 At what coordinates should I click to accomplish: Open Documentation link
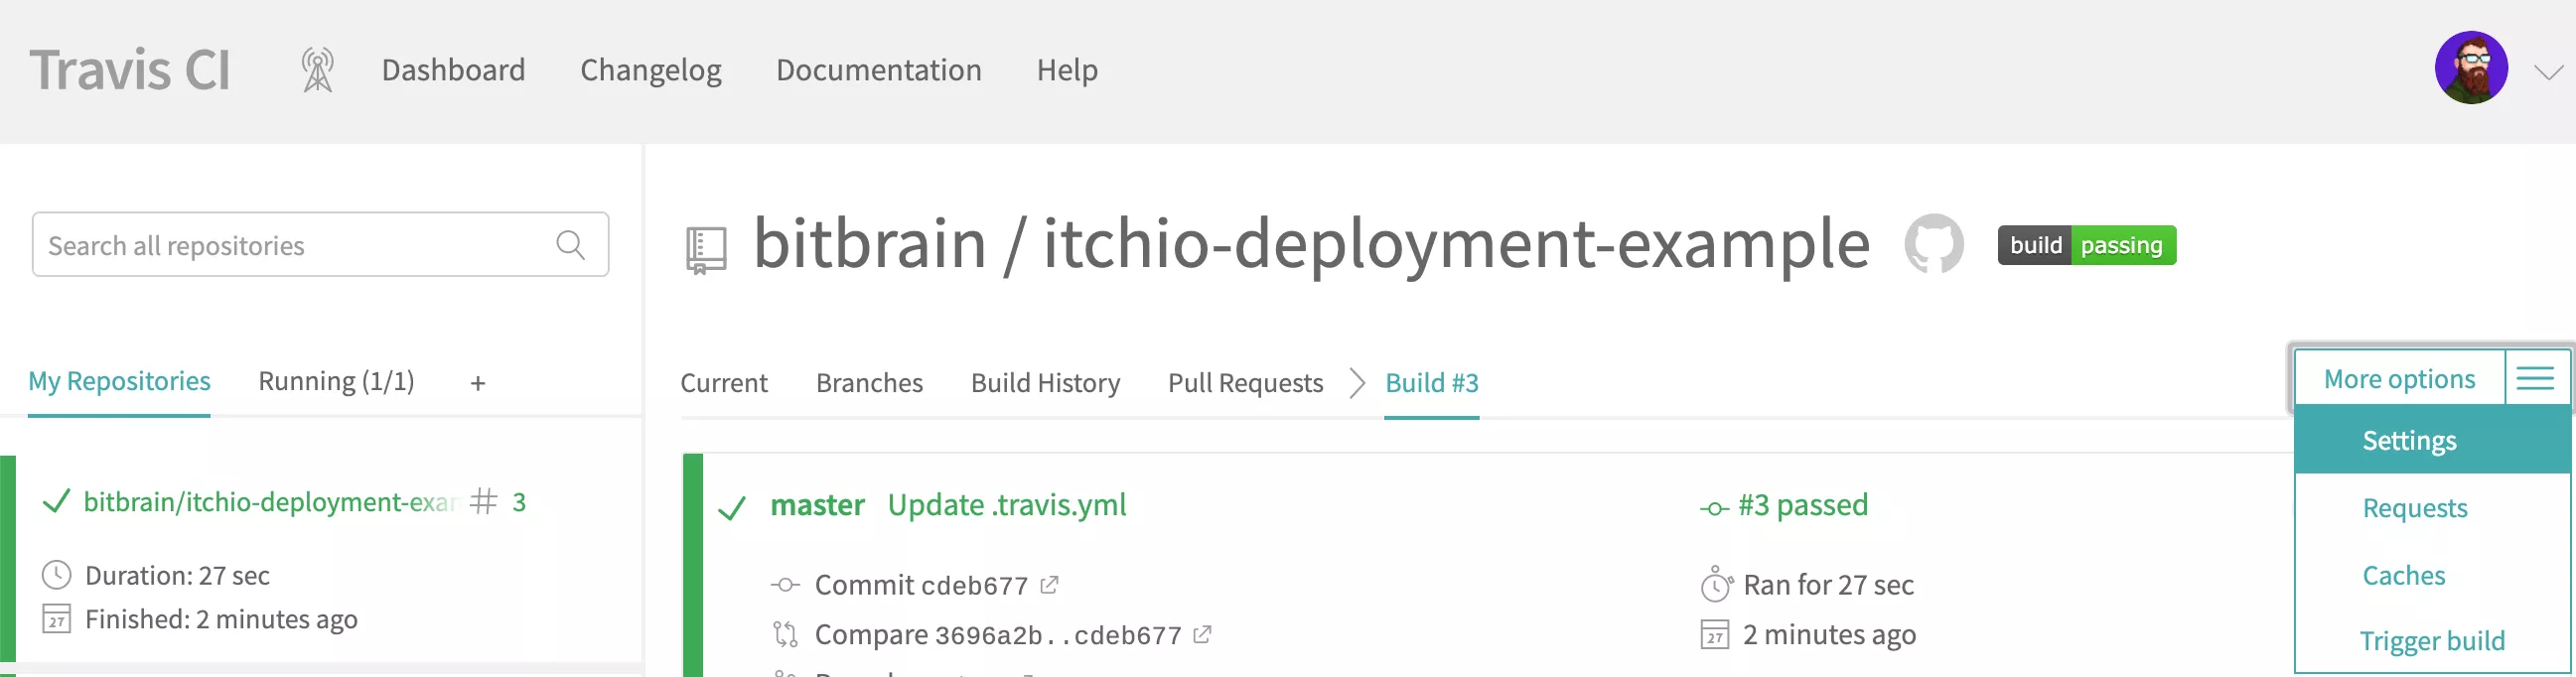pyautogui.click(x=879, y=70)
